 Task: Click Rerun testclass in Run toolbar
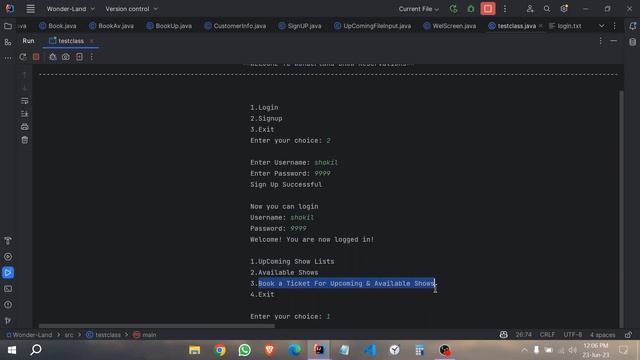point(23,57)
